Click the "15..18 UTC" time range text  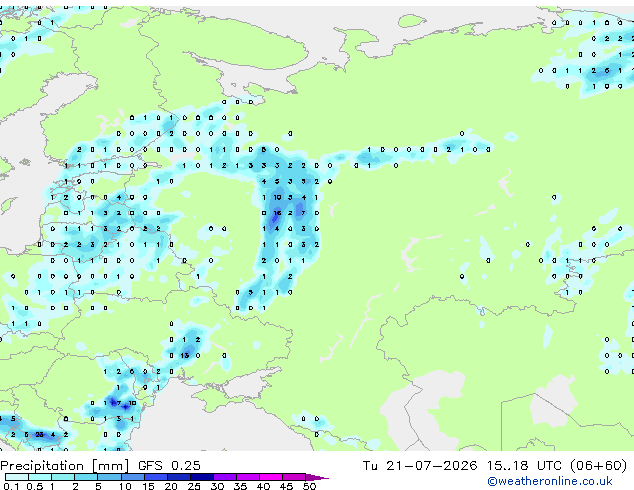524,466
